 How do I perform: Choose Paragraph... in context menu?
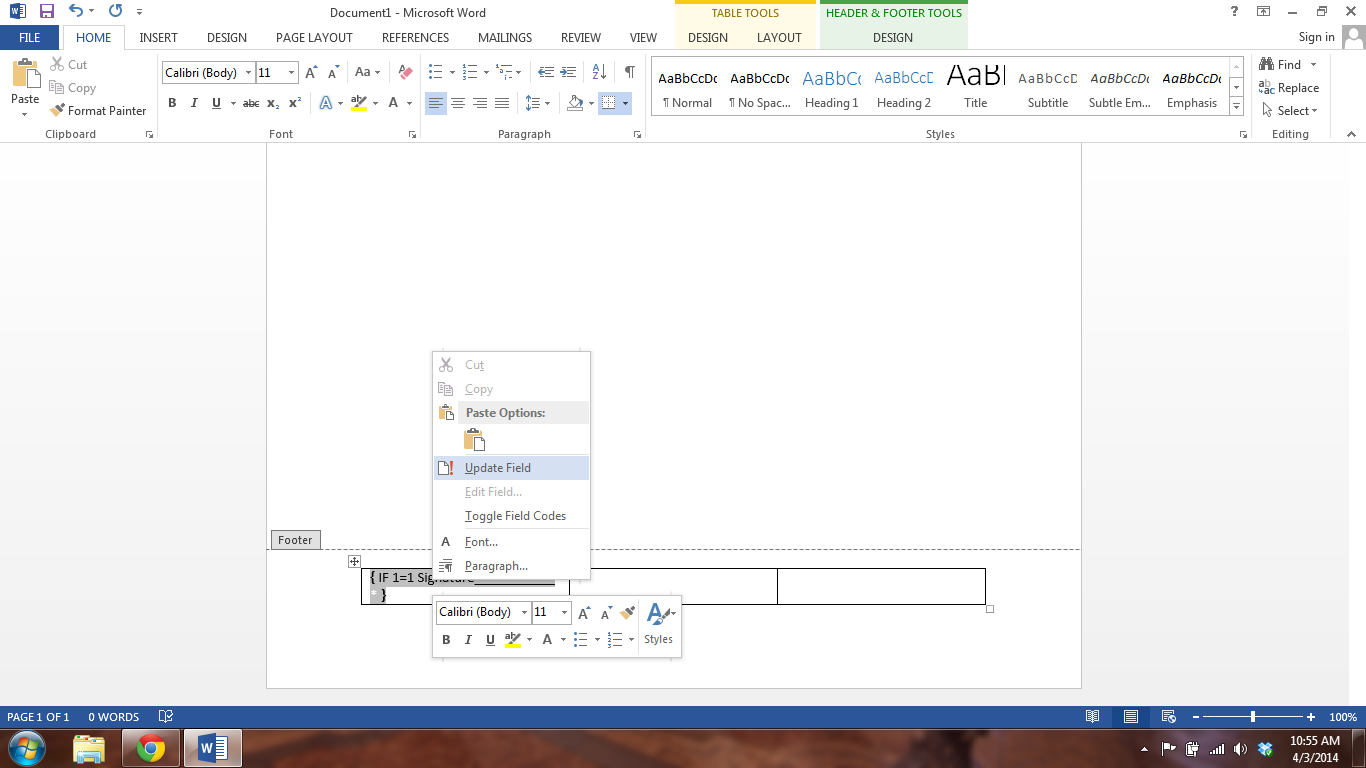point(511,566)
